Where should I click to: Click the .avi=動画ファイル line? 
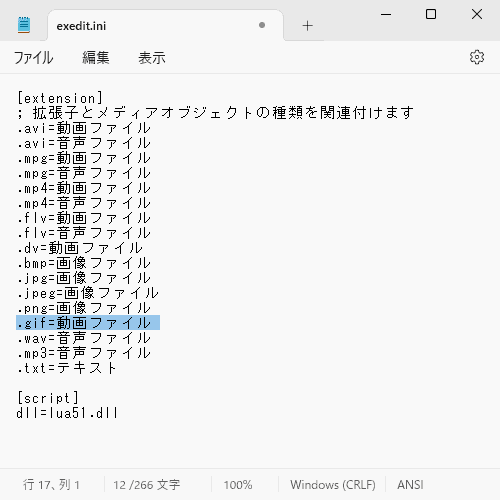[x=84, y=128]
